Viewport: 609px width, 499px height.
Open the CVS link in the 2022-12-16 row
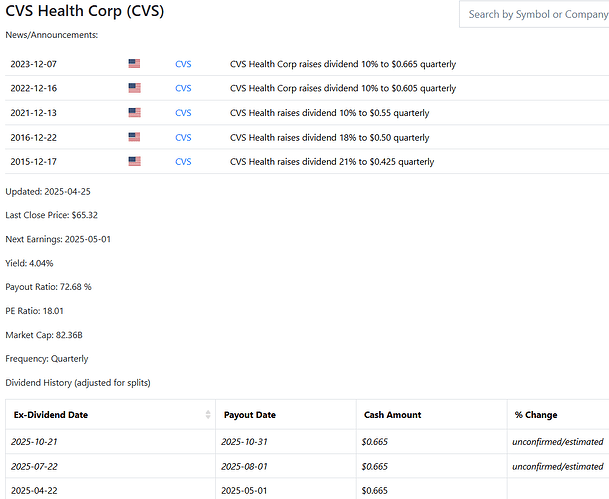[183, 89]
